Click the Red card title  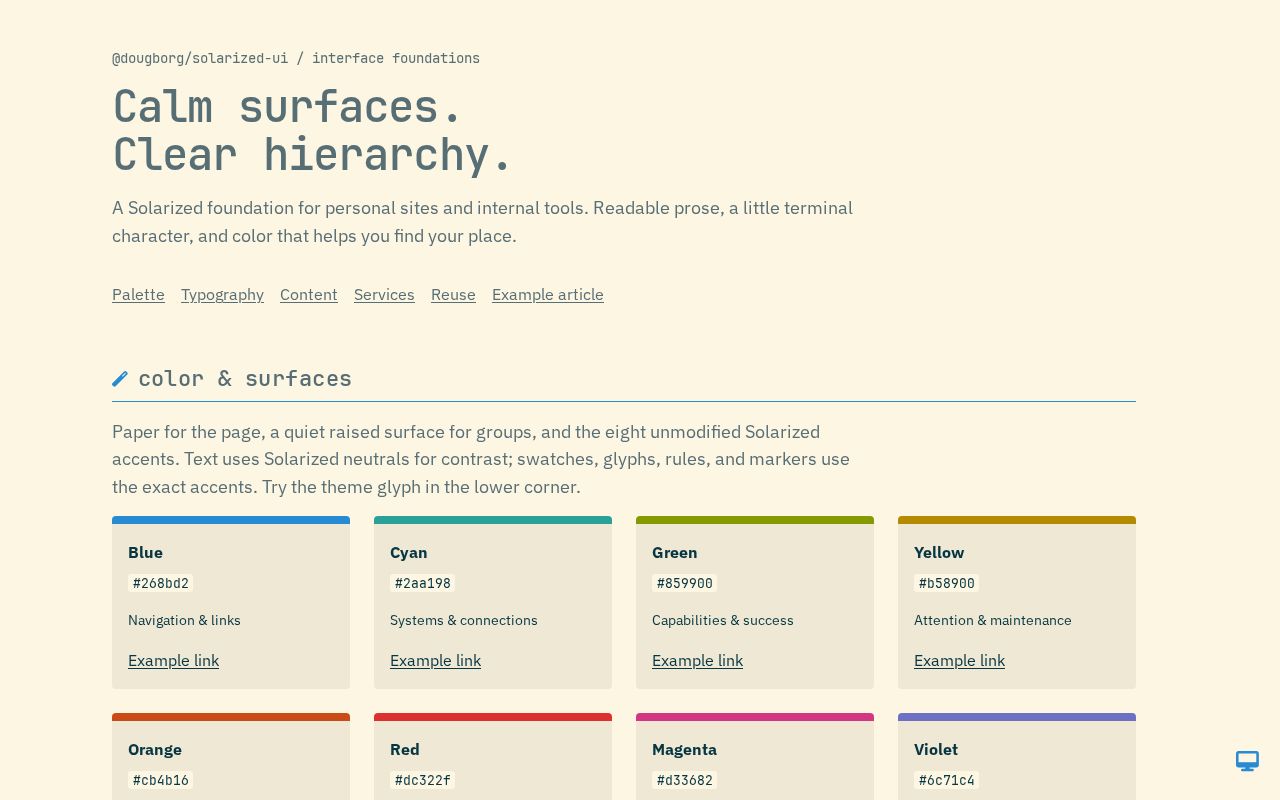pos(404,749)
